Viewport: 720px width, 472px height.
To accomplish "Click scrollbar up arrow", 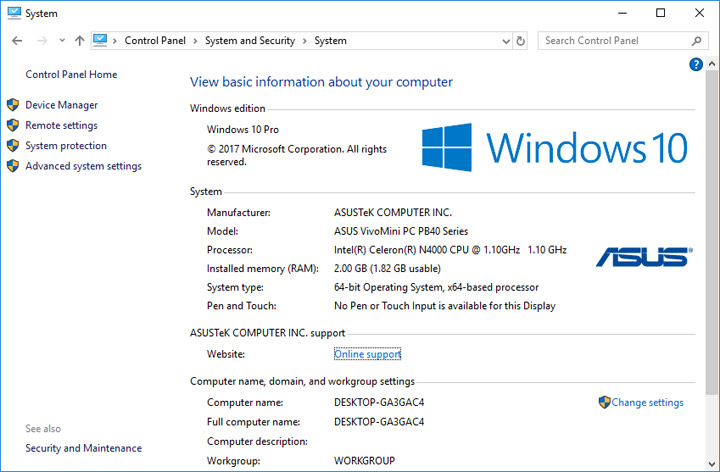I will click(712, 64).
